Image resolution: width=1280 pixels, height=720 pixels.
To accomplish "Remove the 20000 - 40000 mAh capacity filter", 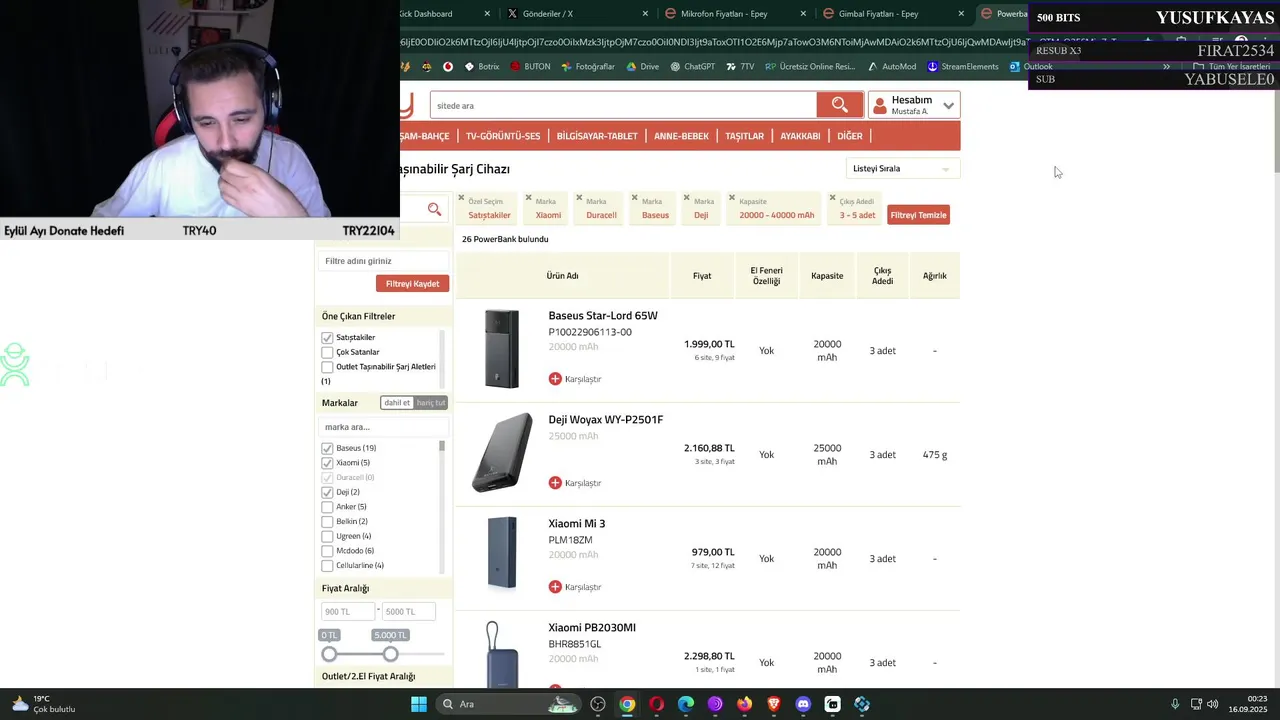I will pyautogui.click(x=732, y=197).
